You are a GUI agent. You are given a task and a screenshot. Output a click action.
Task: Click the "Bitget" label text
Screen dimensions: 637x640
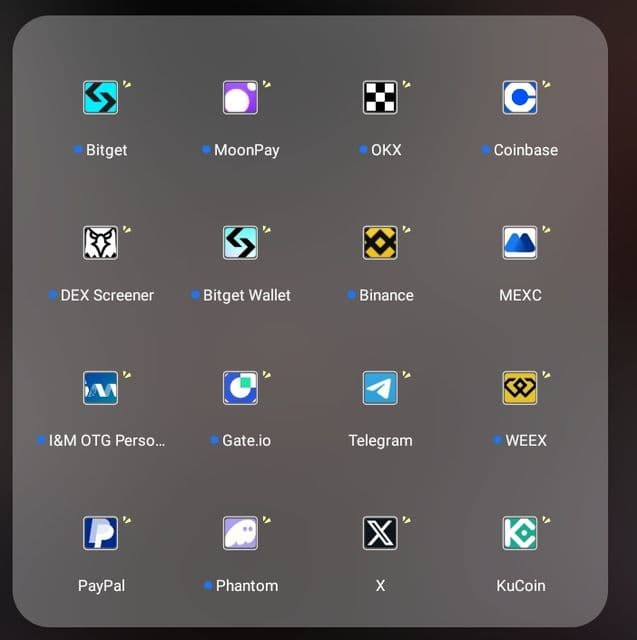pyautogui.click(x=107, y=151)
